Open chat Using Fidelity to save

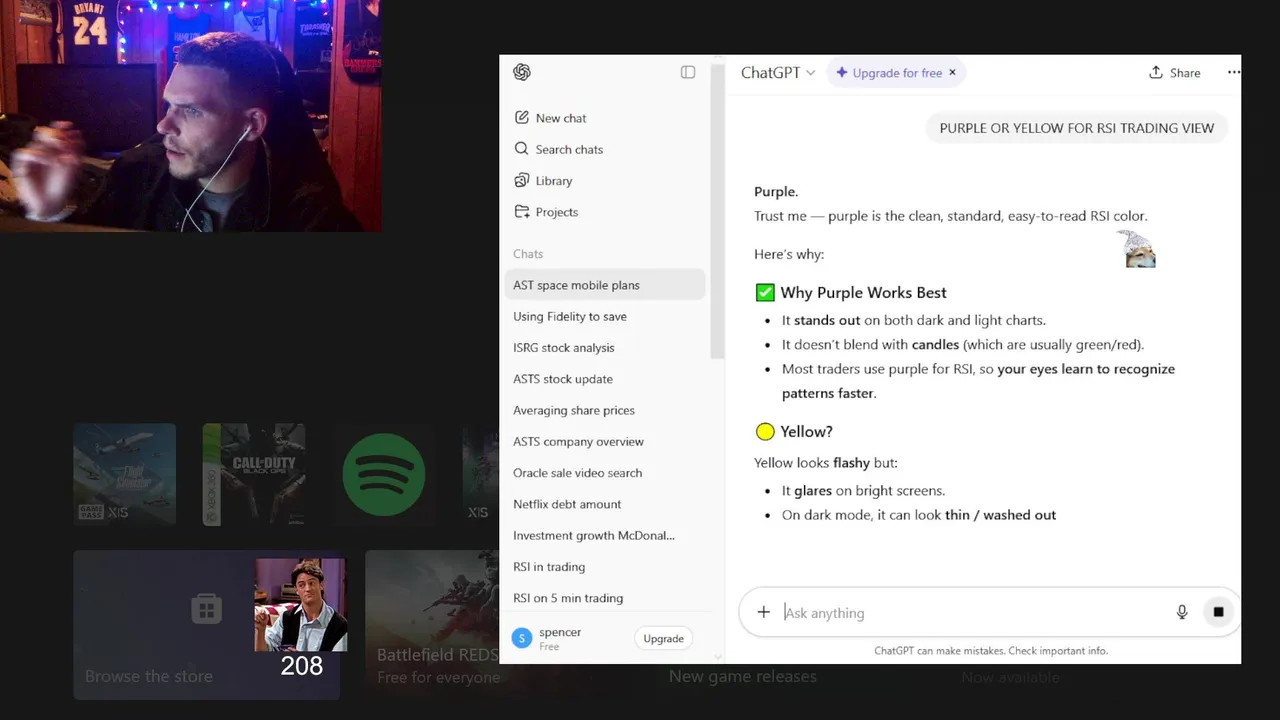(605, 316)
